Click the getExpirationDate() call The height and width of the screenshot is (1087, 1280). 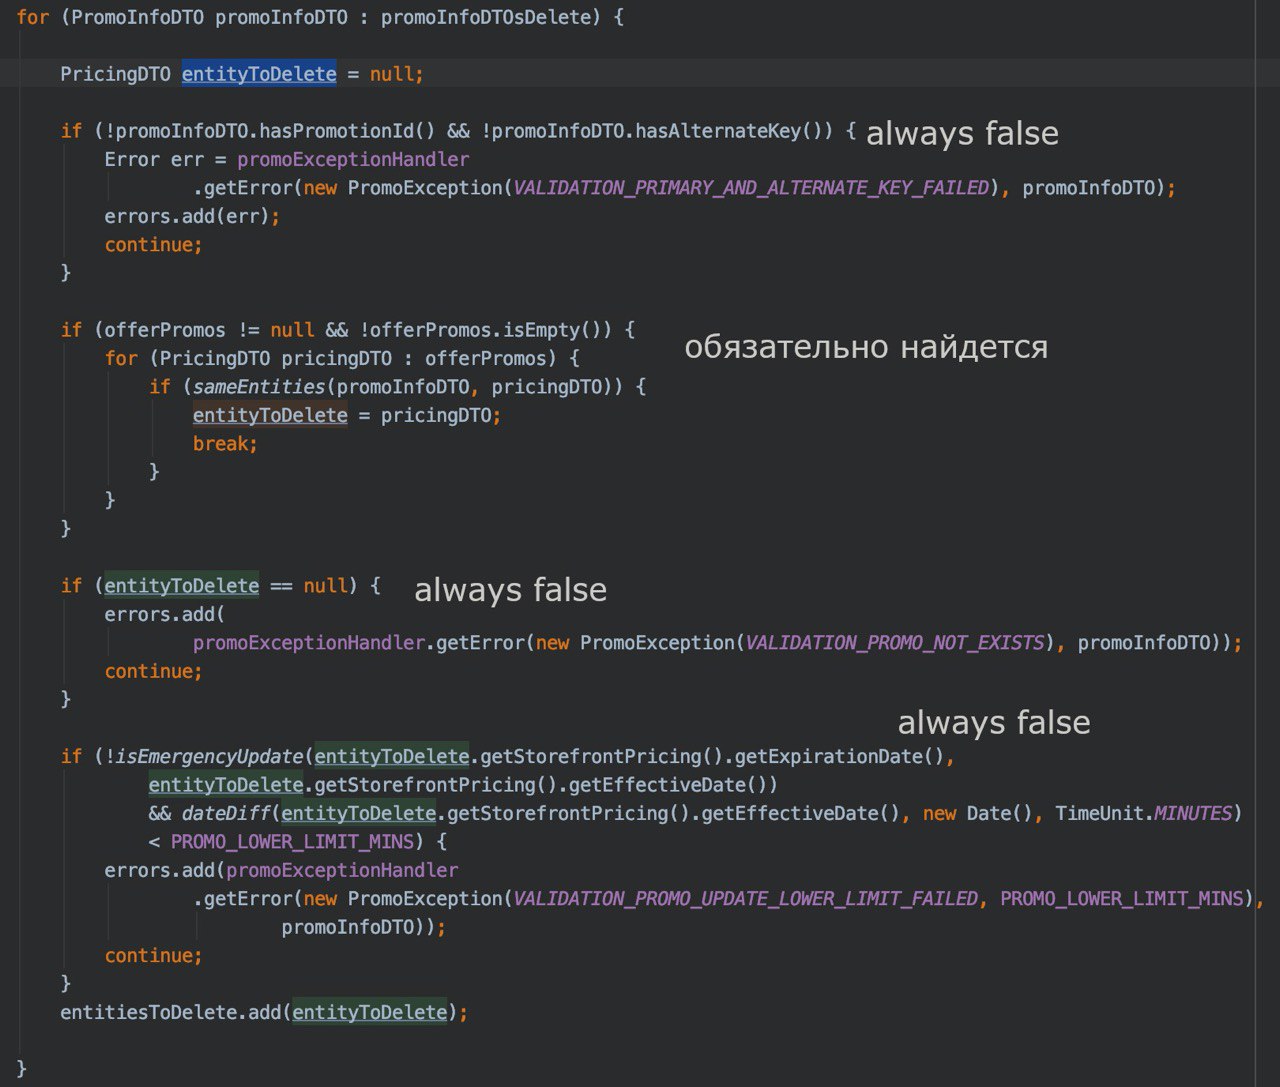pyautogui.click(x=839, y=757)
